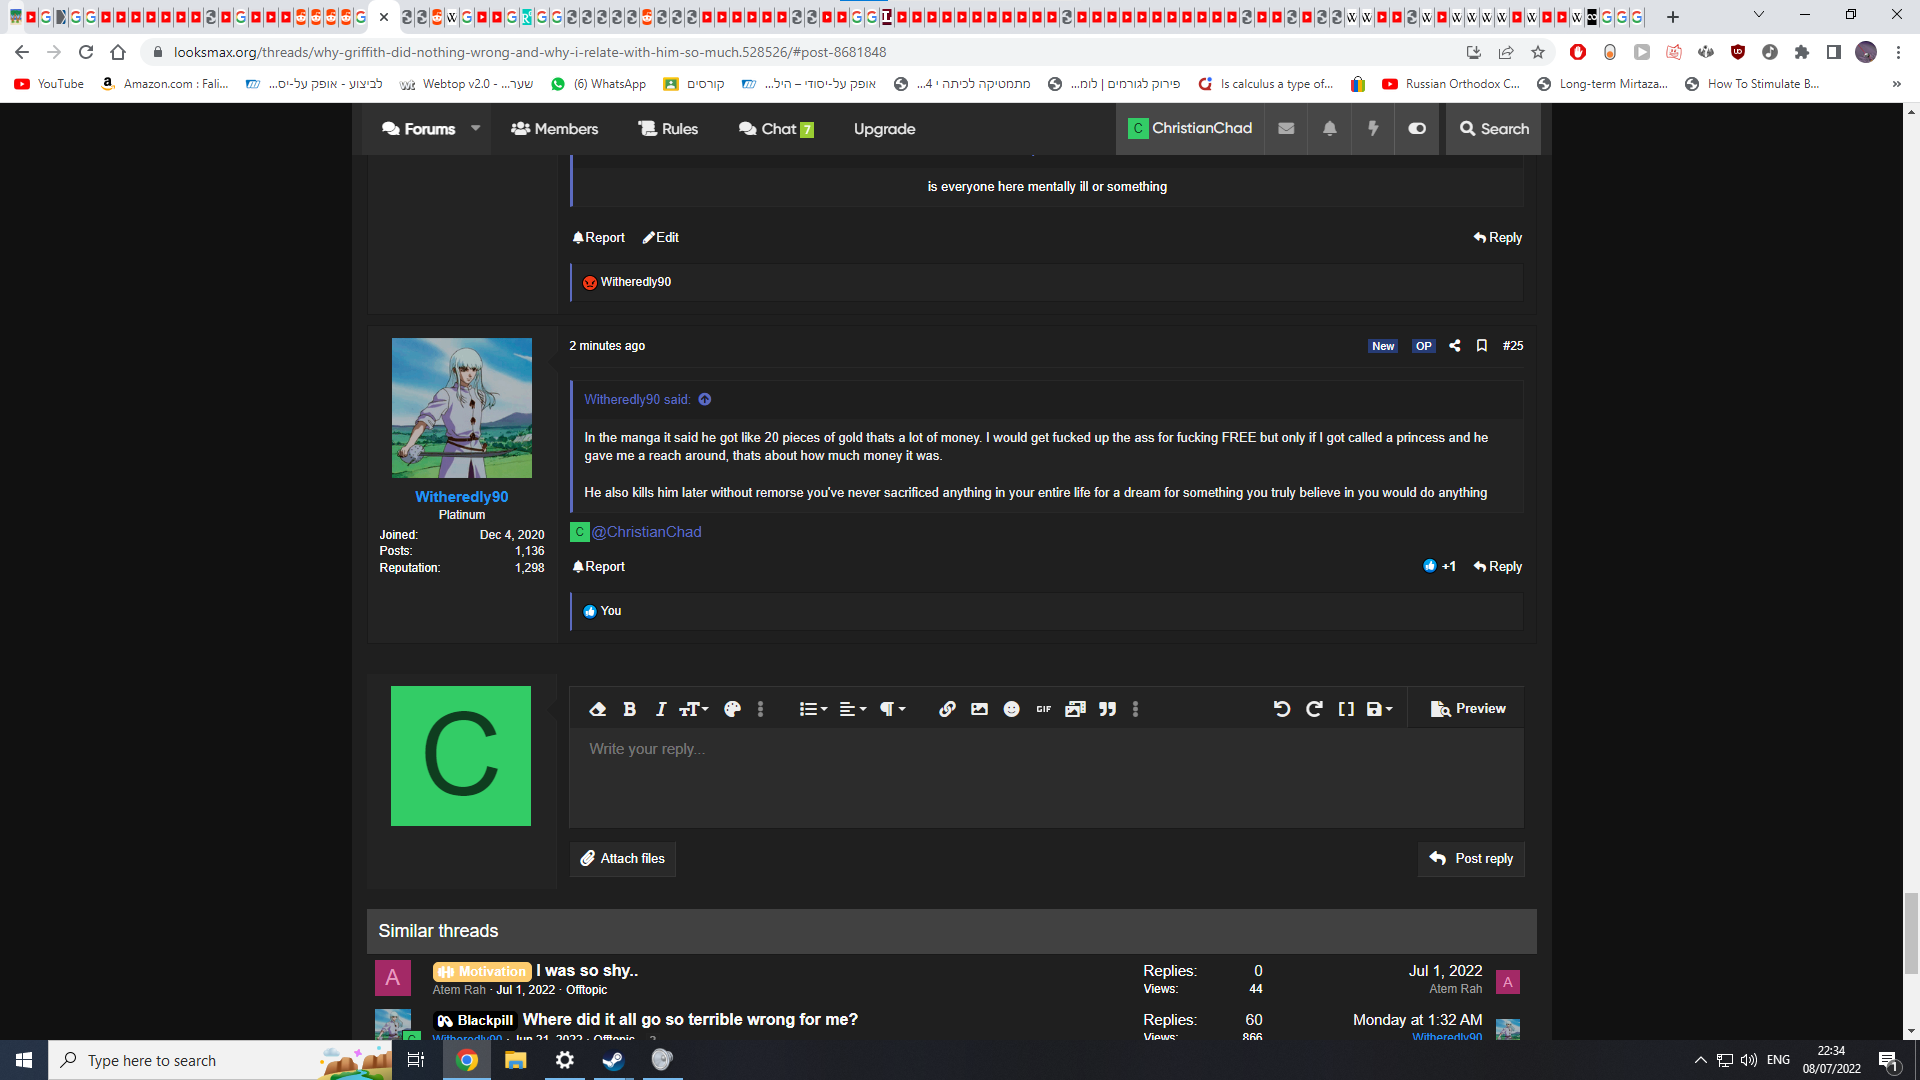The image size is (1920, 1080).
Task: Insert media gallery item
Action: pyautogui.click(x=1075, y=709)
